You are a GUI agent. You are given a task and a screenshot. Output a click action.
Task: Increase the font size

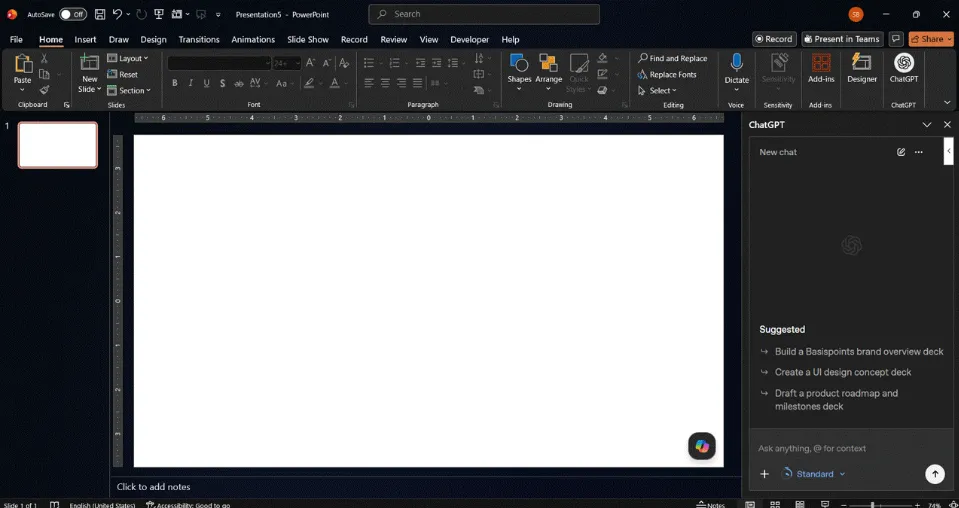[x=310, y=63]
